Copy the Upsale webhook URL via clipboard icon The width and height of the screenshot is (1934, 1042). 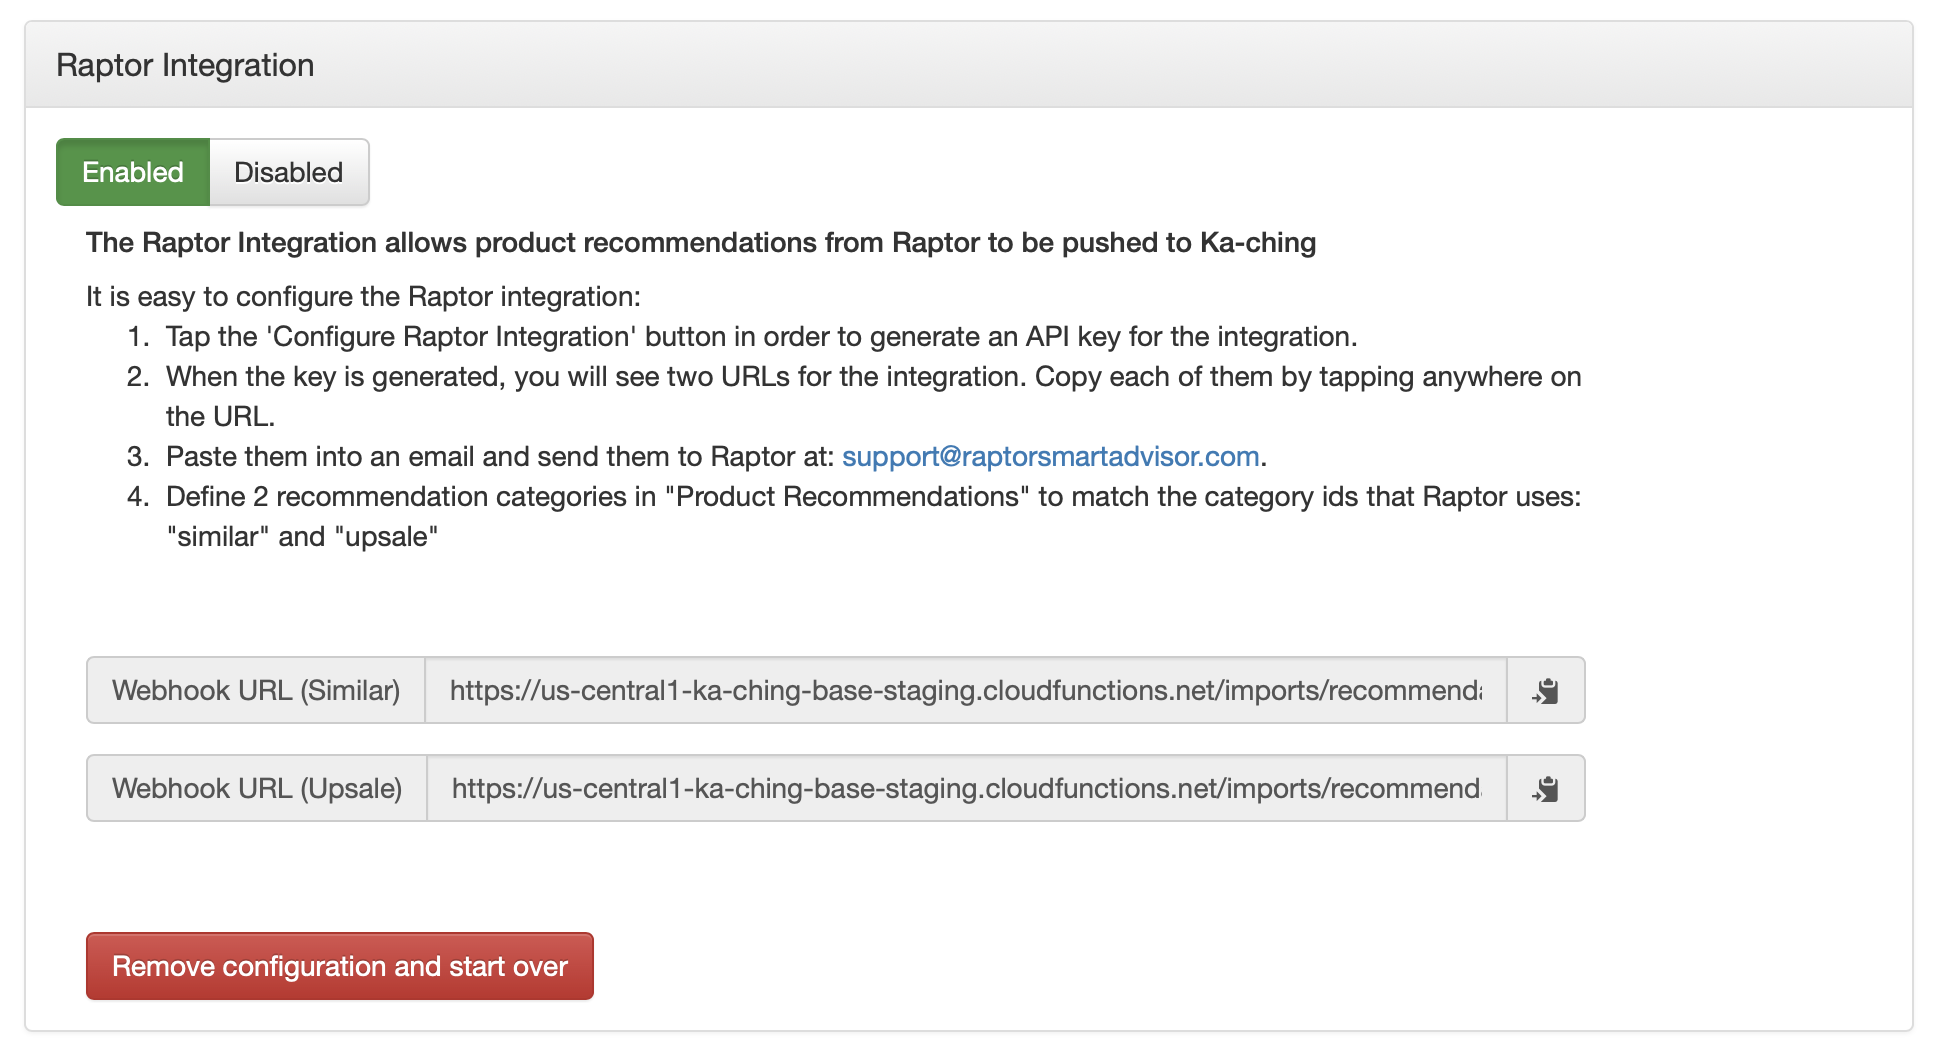pyautogui.click(x=1545, y=789)
